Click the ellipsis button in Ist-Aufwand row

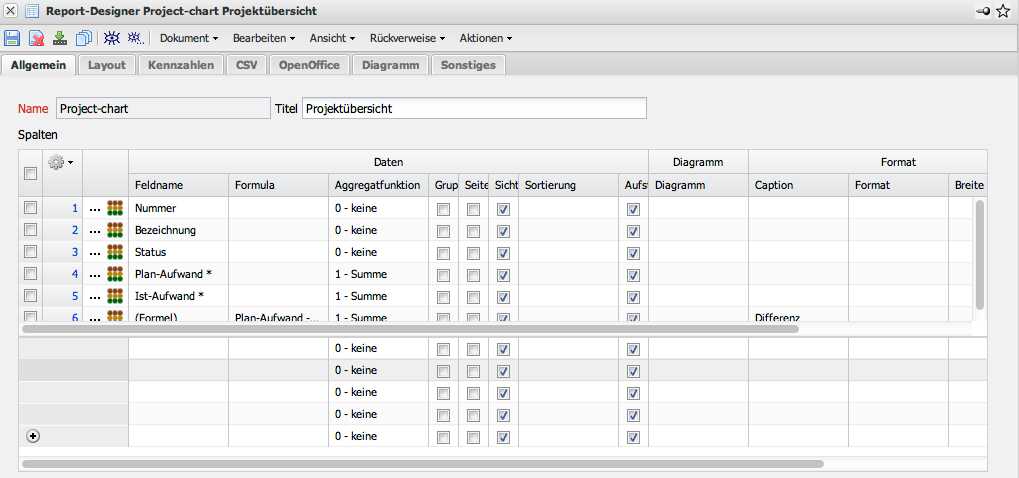point(95,296)
